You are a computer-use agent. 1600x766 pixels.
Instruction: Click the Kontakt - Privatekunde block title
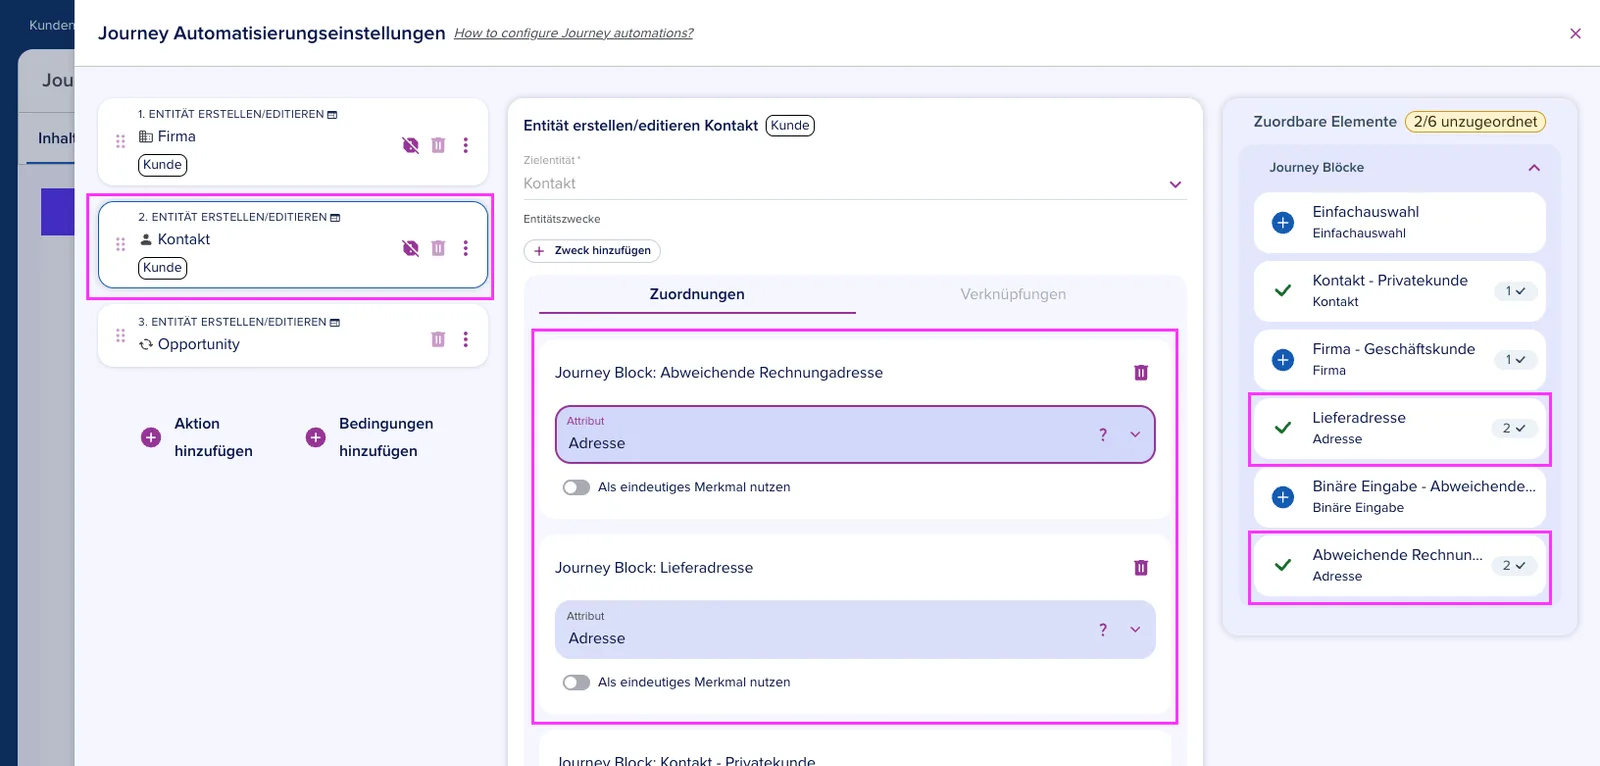(x=1390, y=281)
